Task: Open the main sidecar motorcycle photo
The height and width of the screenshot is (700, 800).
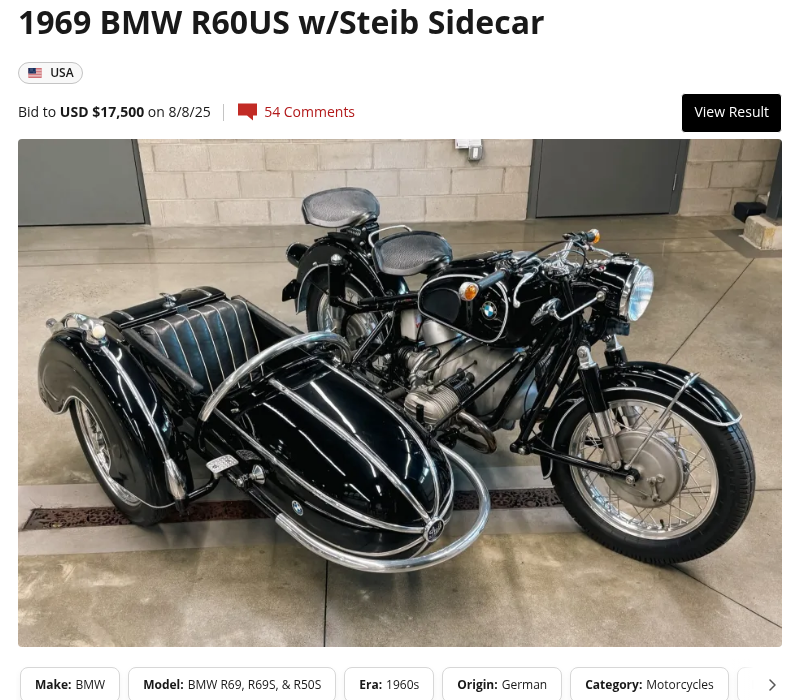Action: [399, 393]
